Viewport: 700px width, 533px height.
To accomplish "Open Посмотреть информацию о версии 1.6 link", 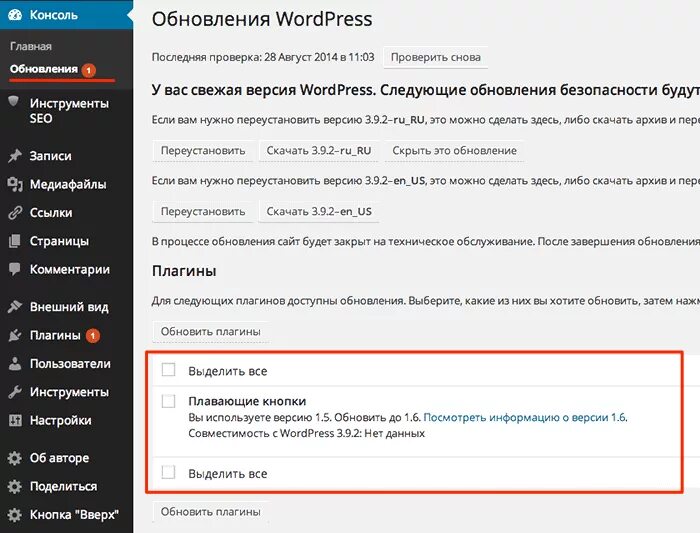I will (x=525, y=417).
